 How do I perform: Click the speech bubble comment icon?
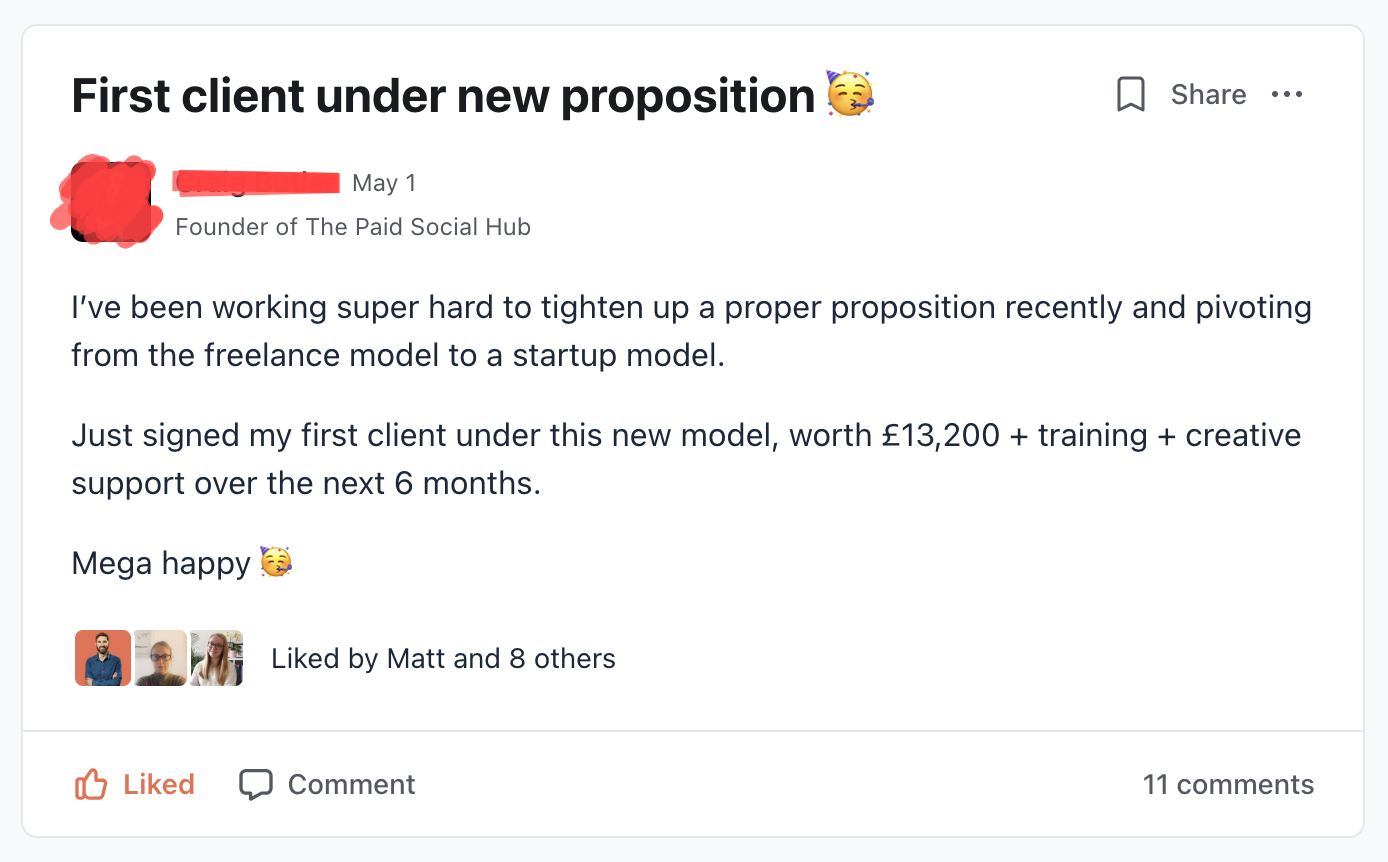click(x=255, y=785)
